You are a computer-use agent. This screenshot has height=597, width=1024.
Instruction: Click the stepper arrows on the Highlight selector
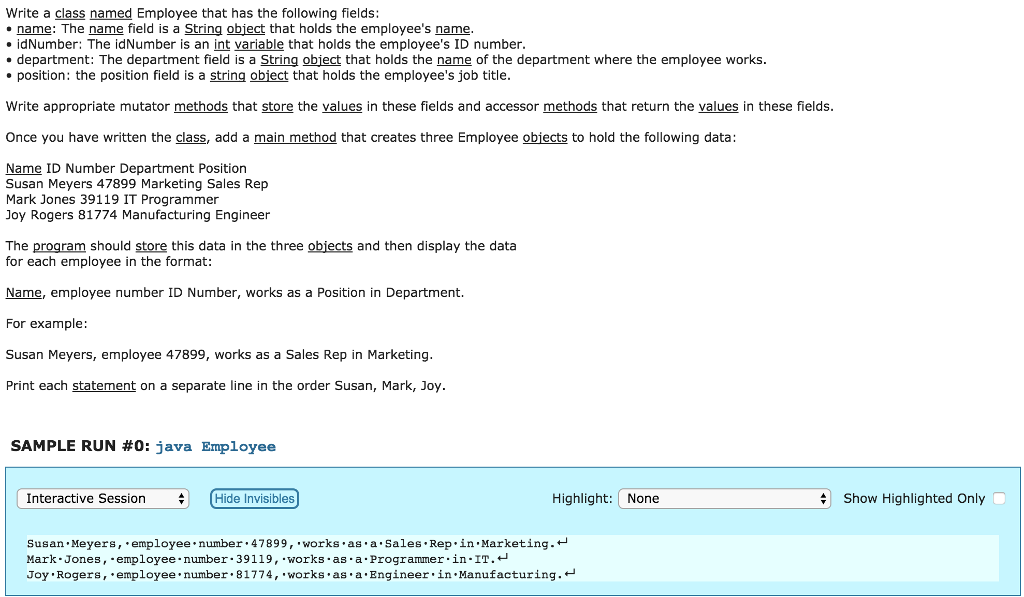coord(823,498)
